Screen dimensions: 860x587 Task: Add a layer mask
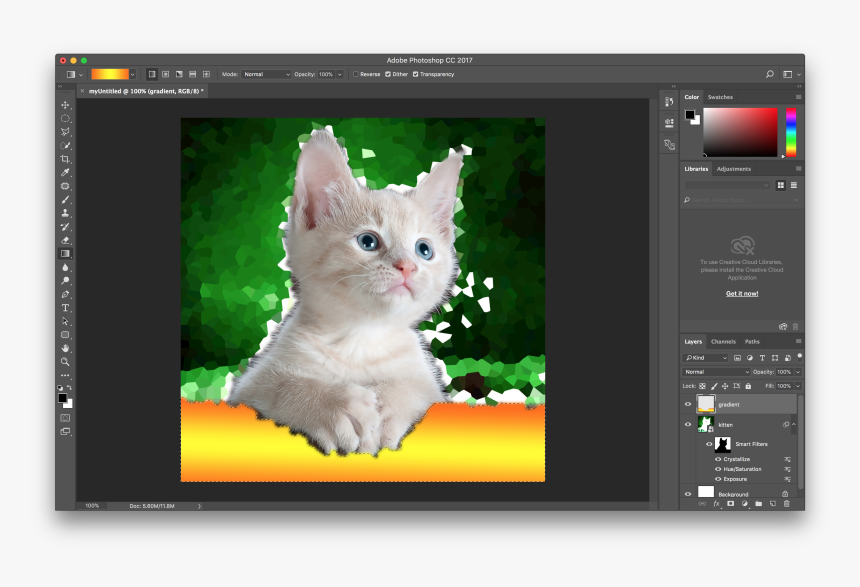point(731,504)
